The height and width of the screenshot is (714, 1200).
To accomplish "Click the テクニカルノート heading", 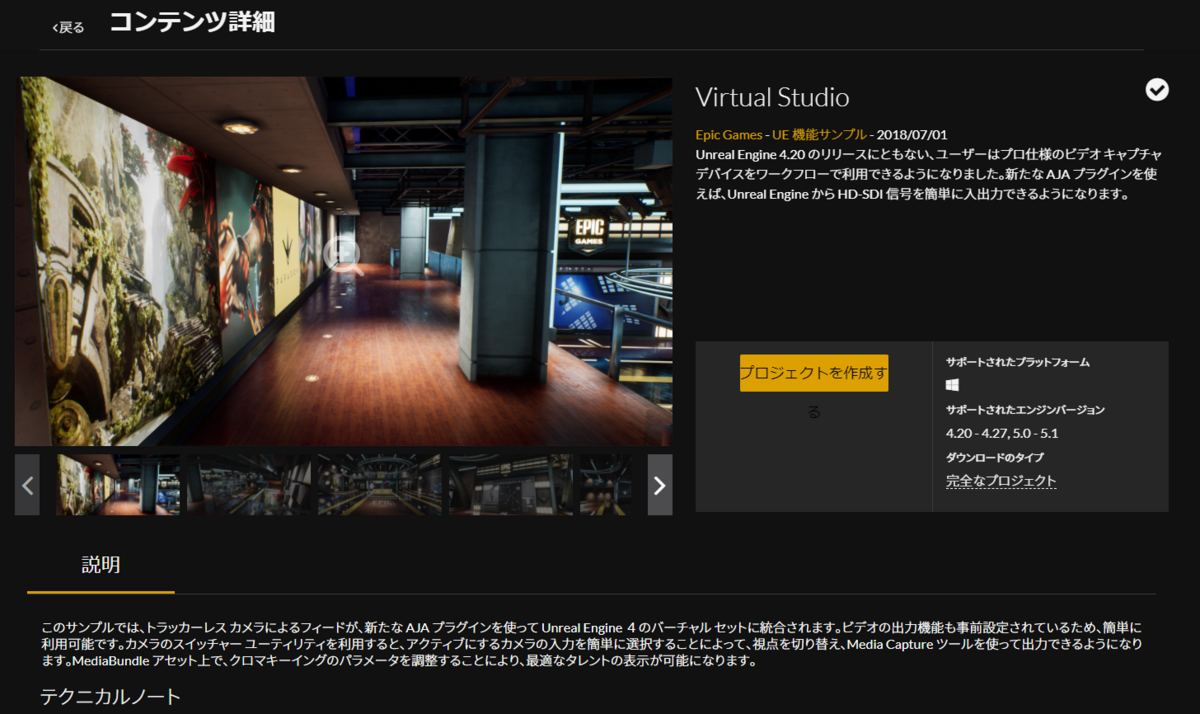I will coord(110,695).
